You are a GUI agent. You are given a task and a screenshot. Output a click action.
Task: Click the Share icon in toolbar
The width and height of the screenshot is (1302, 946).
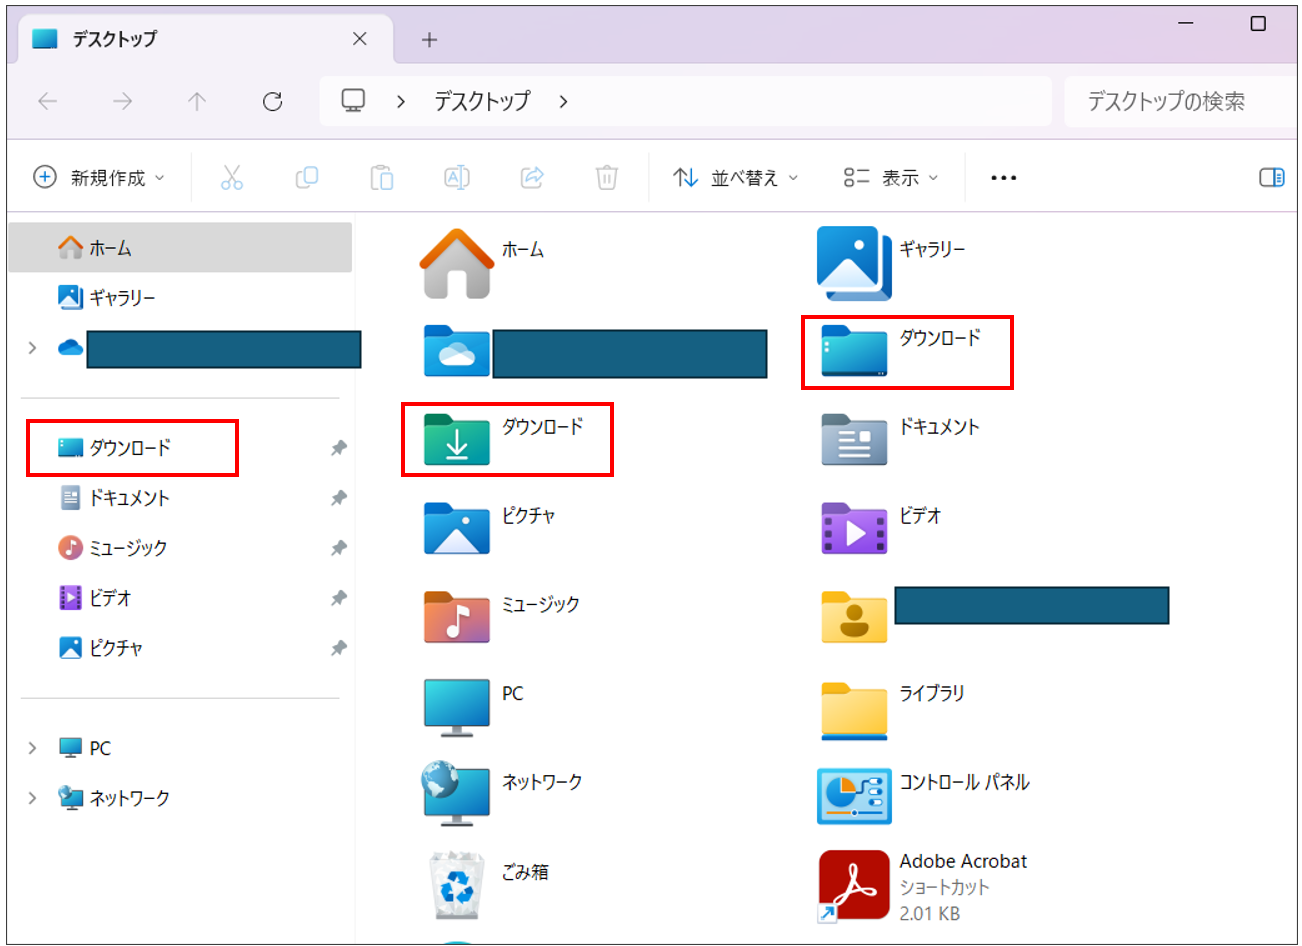coord(532,178)
